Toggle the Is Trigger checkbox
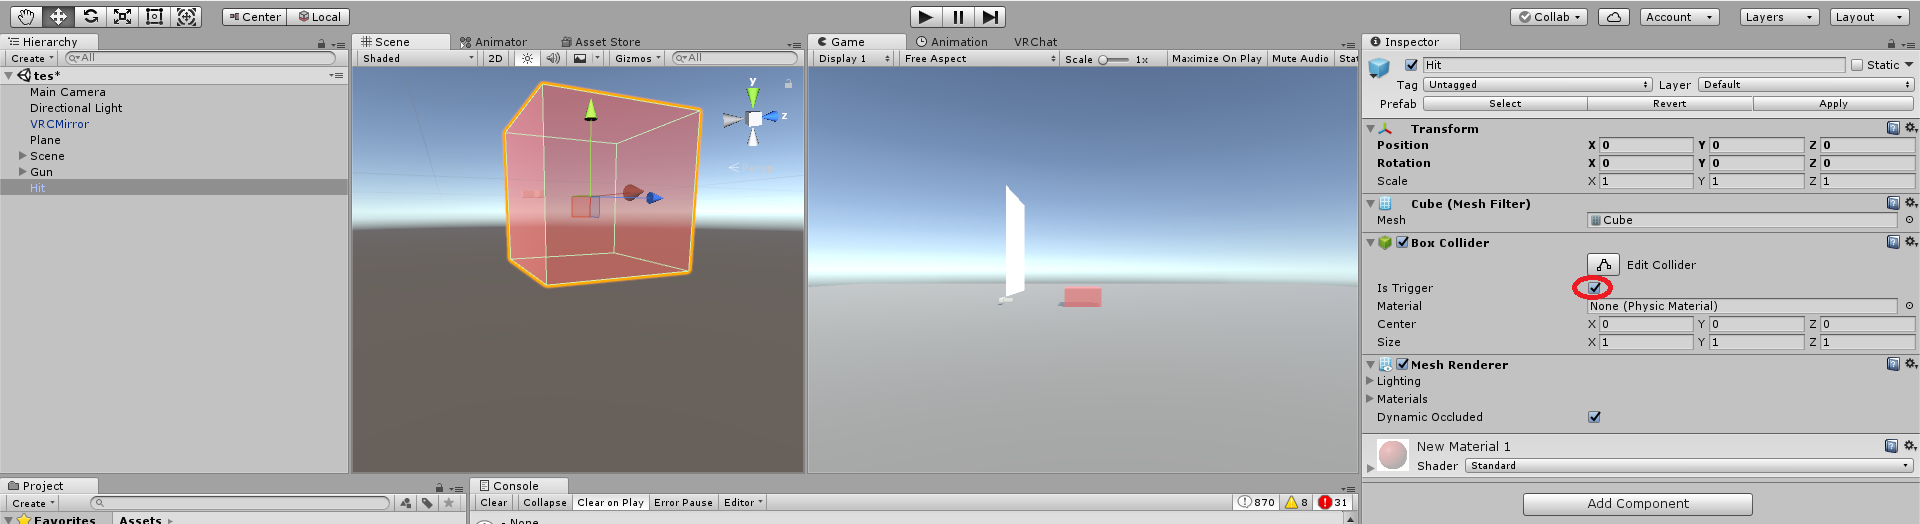This screenshot has width=1920, height=524. [x=1594, y=288]
